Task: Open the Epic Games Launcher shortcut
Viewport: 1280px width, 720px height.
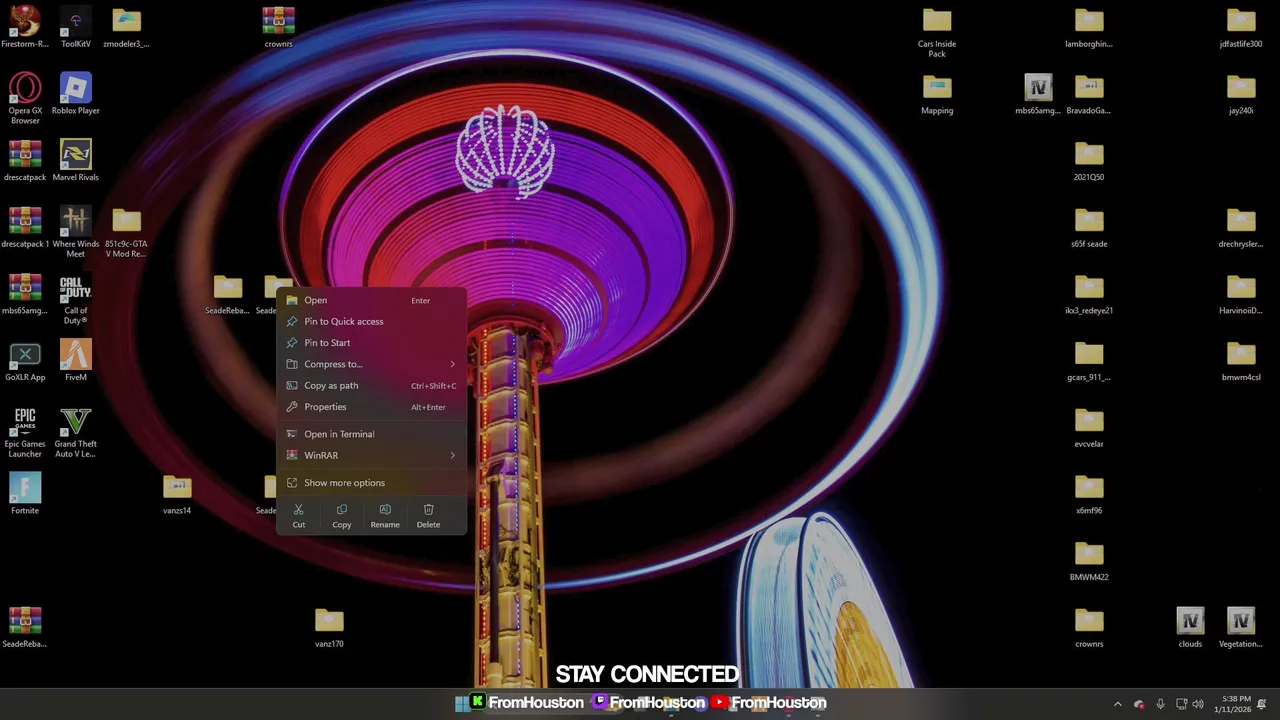Action: click(25, 432)
